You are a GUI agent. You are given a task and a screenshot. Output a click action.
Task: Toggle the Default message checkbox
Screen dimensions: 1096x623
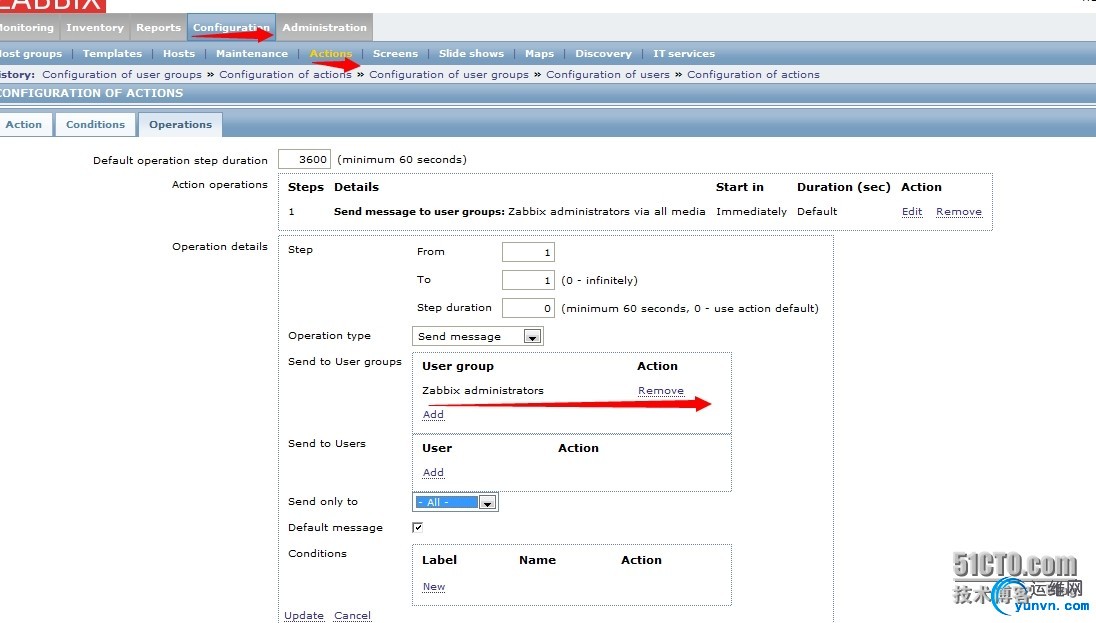[x=417, y=527]
